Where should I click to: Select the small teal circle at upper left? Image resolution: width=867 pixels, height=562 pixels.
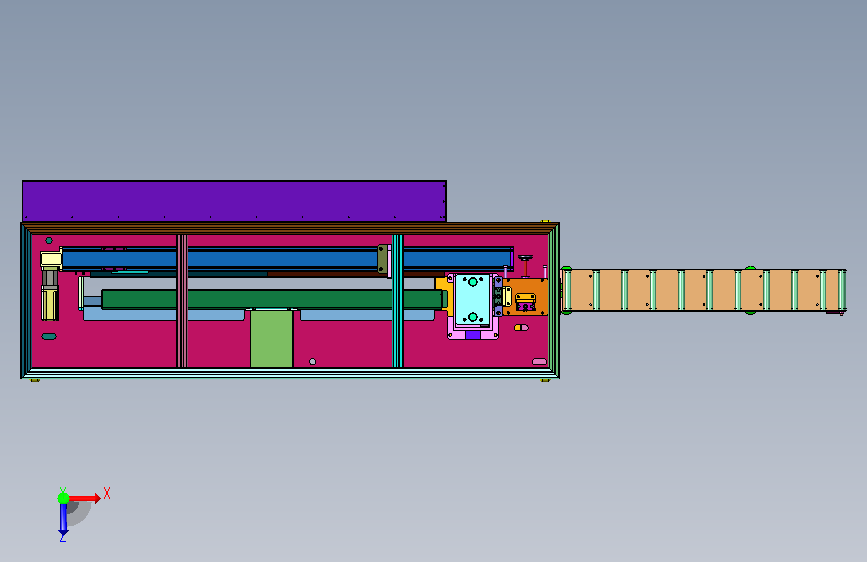49,241
